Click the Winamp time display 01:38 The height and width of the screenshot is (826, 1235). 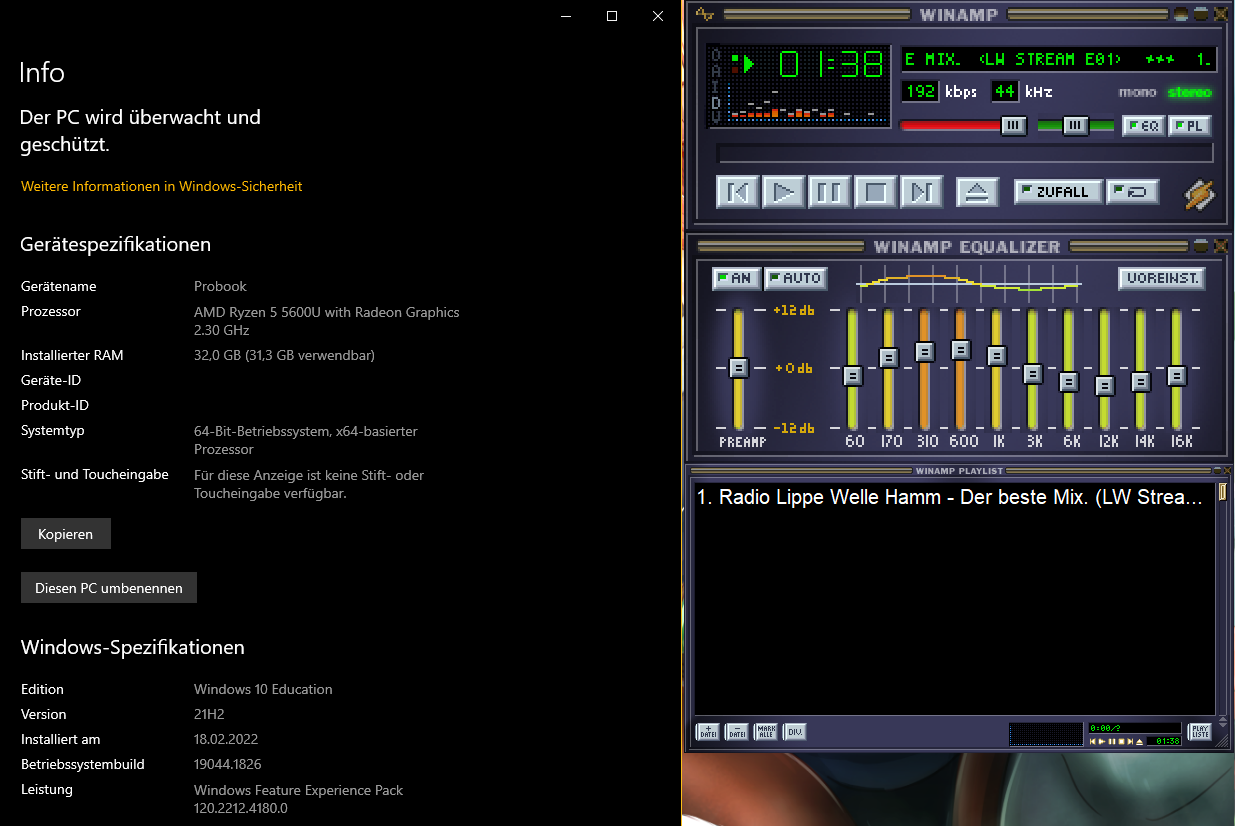coord(831,65)
